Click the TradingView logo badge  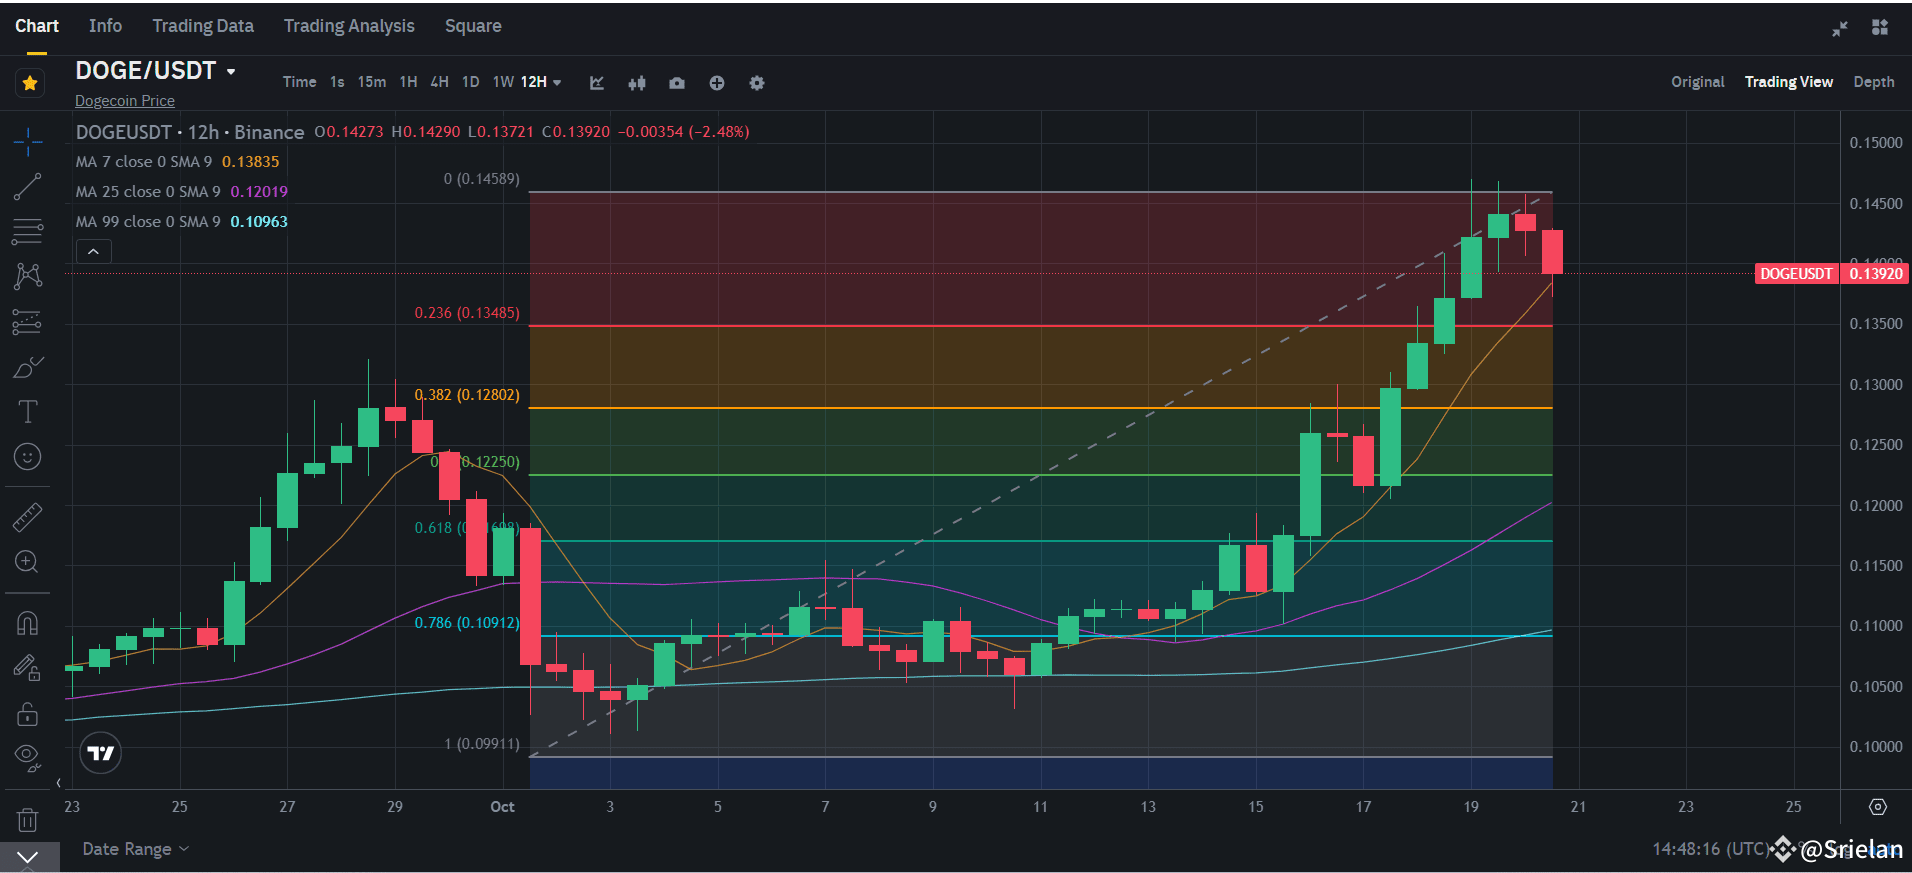point(100,753)
